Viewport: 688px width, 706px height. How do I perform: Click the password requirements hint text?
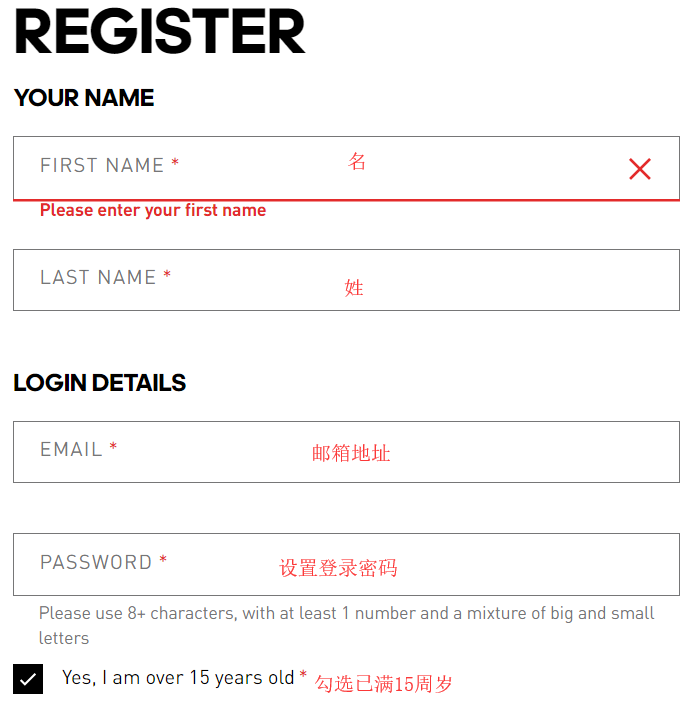click(x=346, y=624)
